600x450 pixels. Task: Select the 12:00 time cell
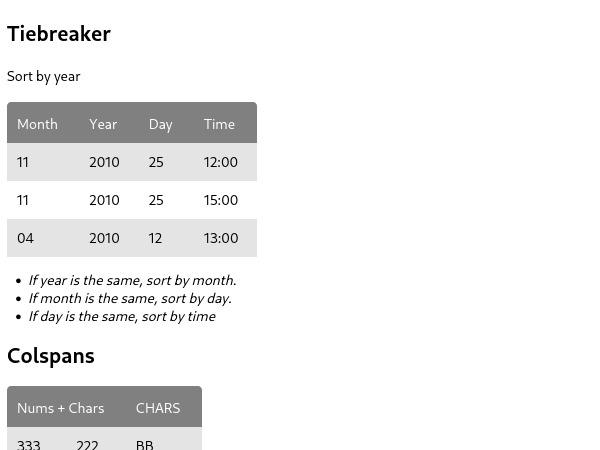[221, 162]
